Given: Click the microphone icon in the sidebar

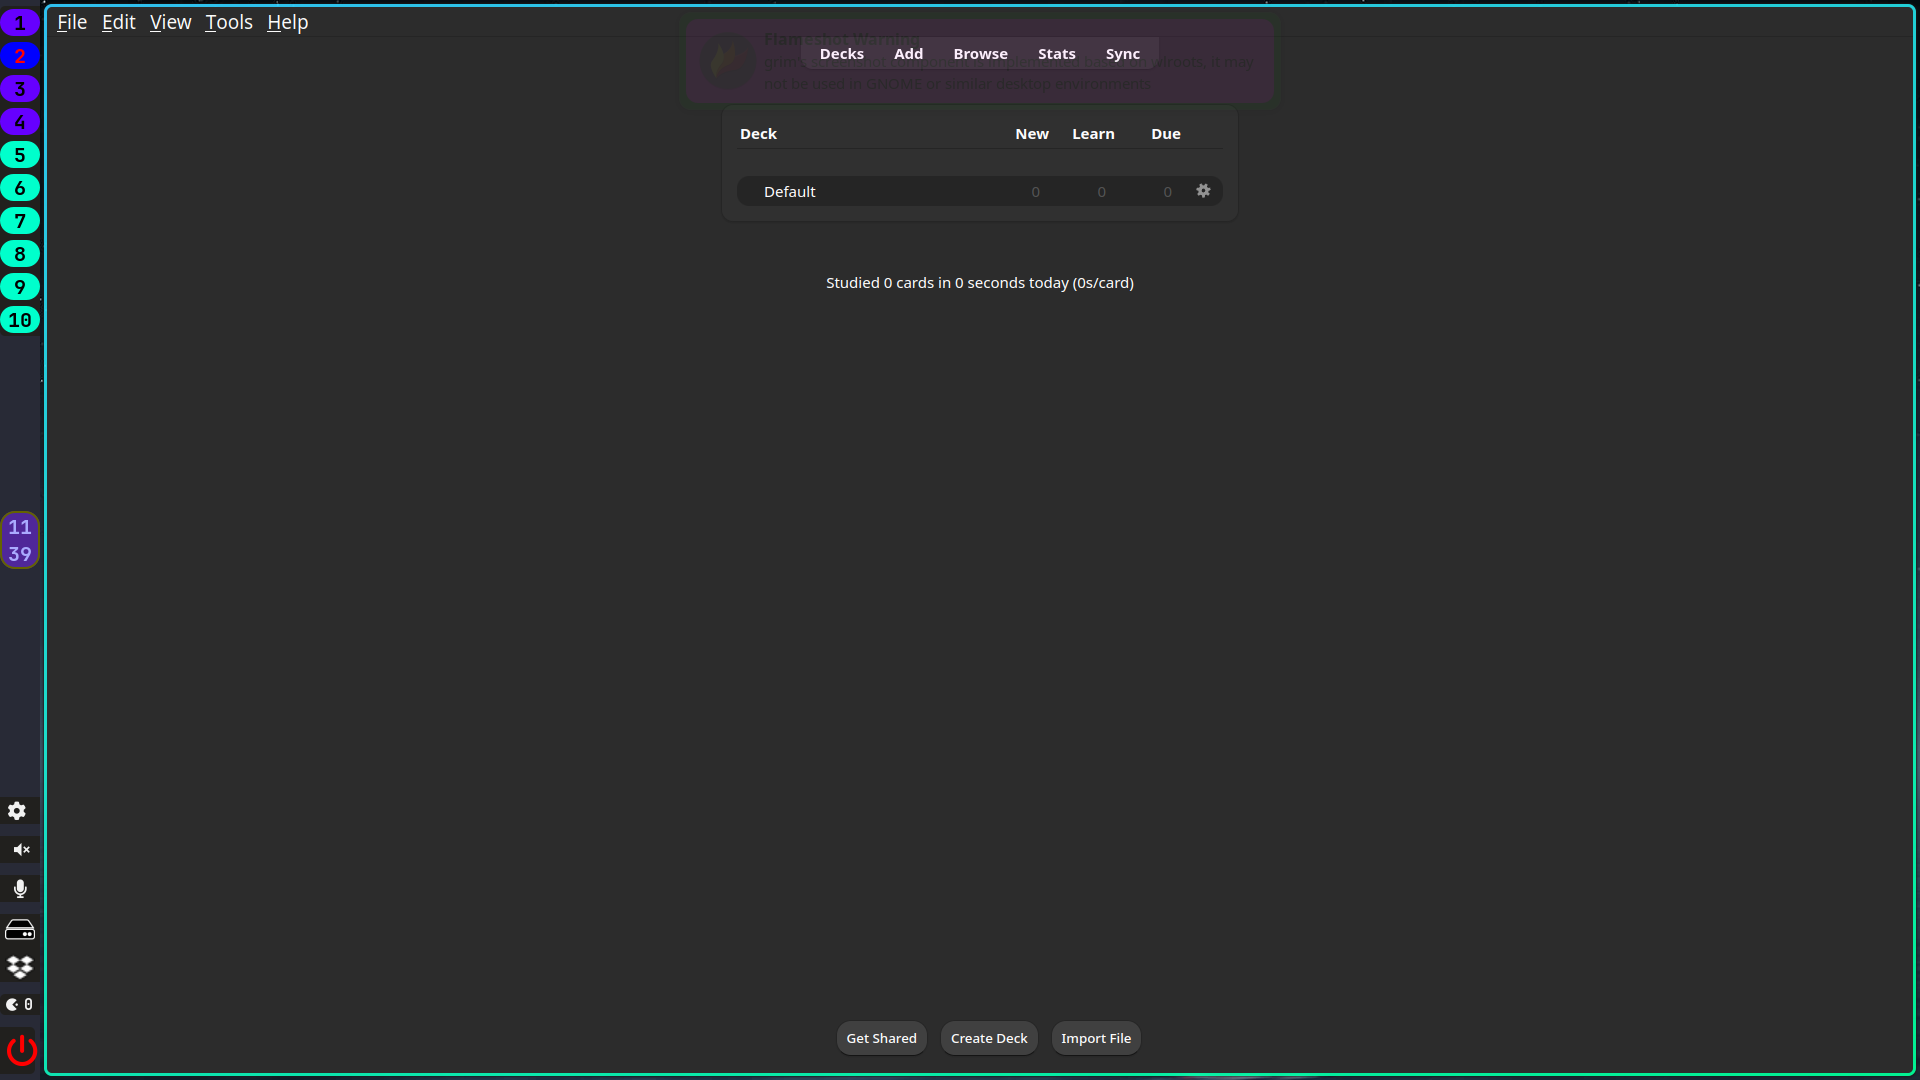Looking at the screenshot, I should 20,889.
